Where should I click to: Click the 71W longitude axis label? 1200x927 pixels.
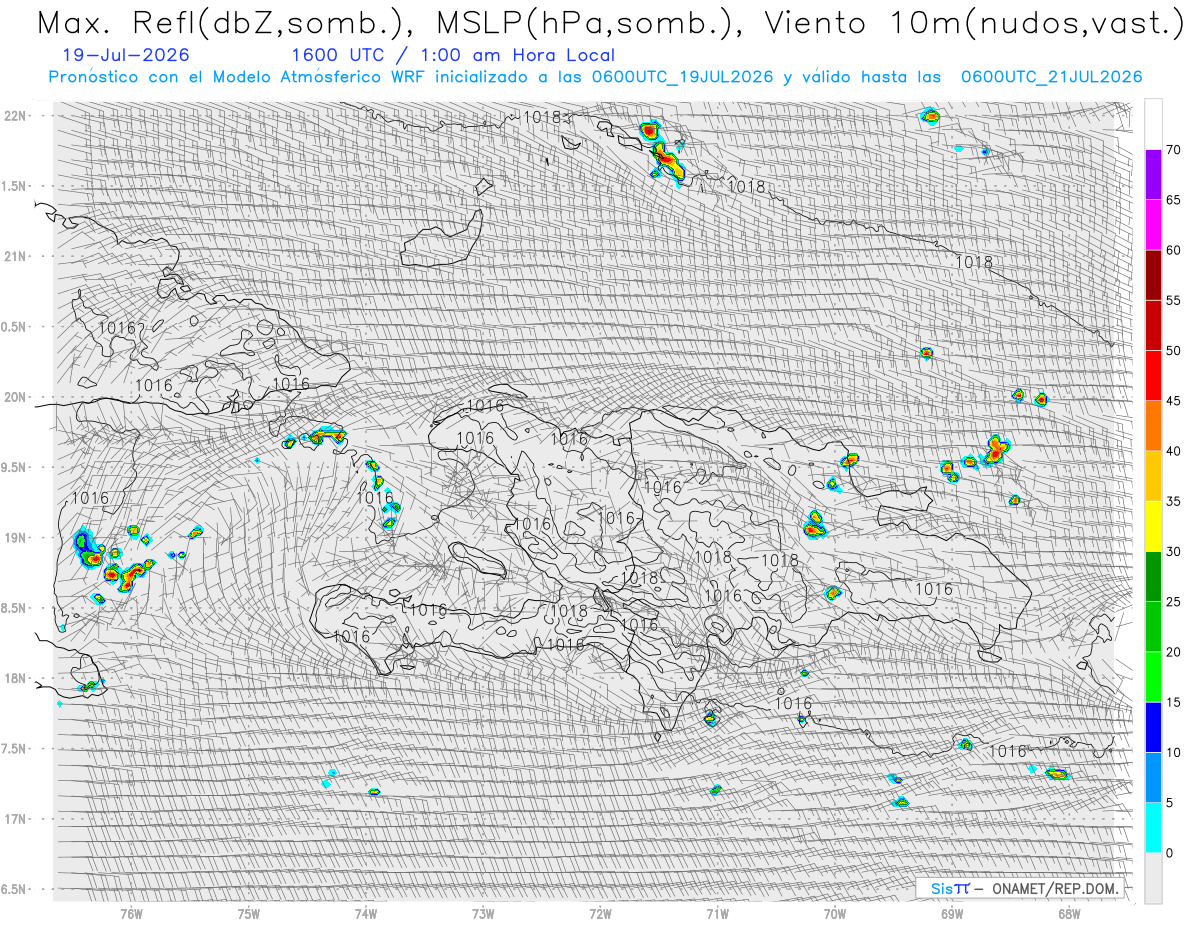tap(717, 912)
